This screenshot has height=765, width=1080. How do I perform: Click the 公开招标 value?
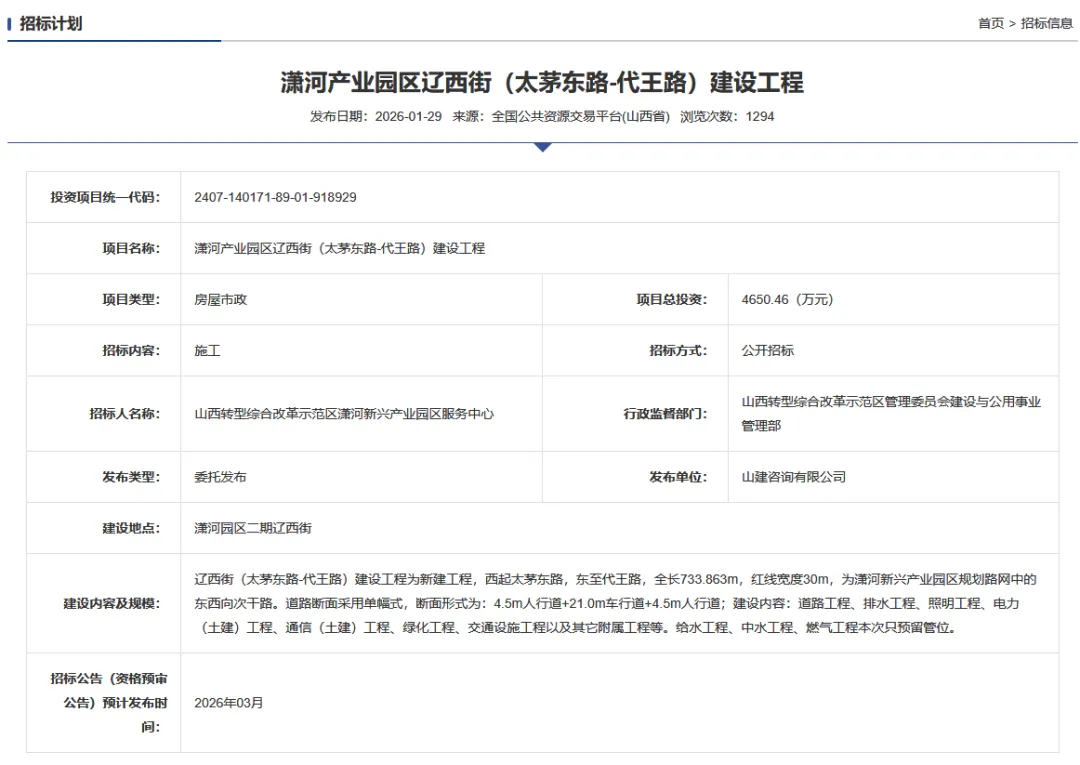pyautogui.click(x=768, y=350)
